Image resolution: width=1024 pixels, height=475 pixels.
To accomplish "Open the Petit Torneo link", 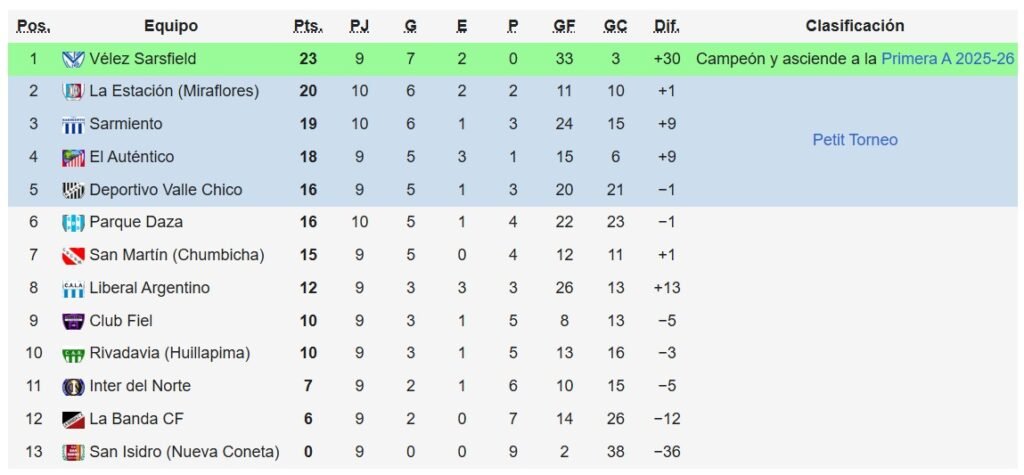I will [x=855, y=140].
